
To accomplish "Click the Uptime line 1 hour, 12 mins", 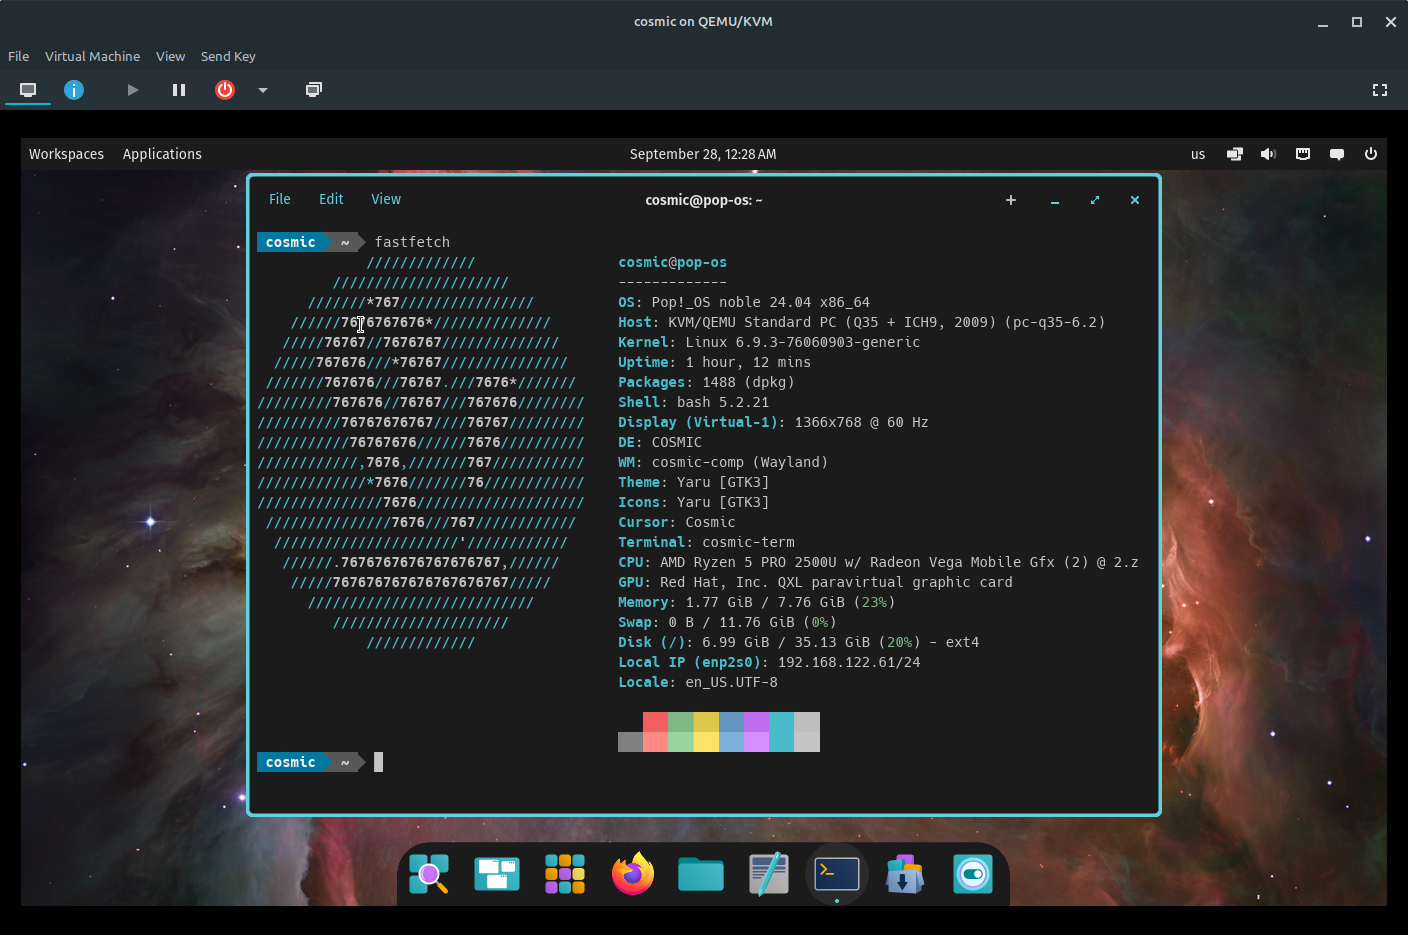I will (715, 362).
